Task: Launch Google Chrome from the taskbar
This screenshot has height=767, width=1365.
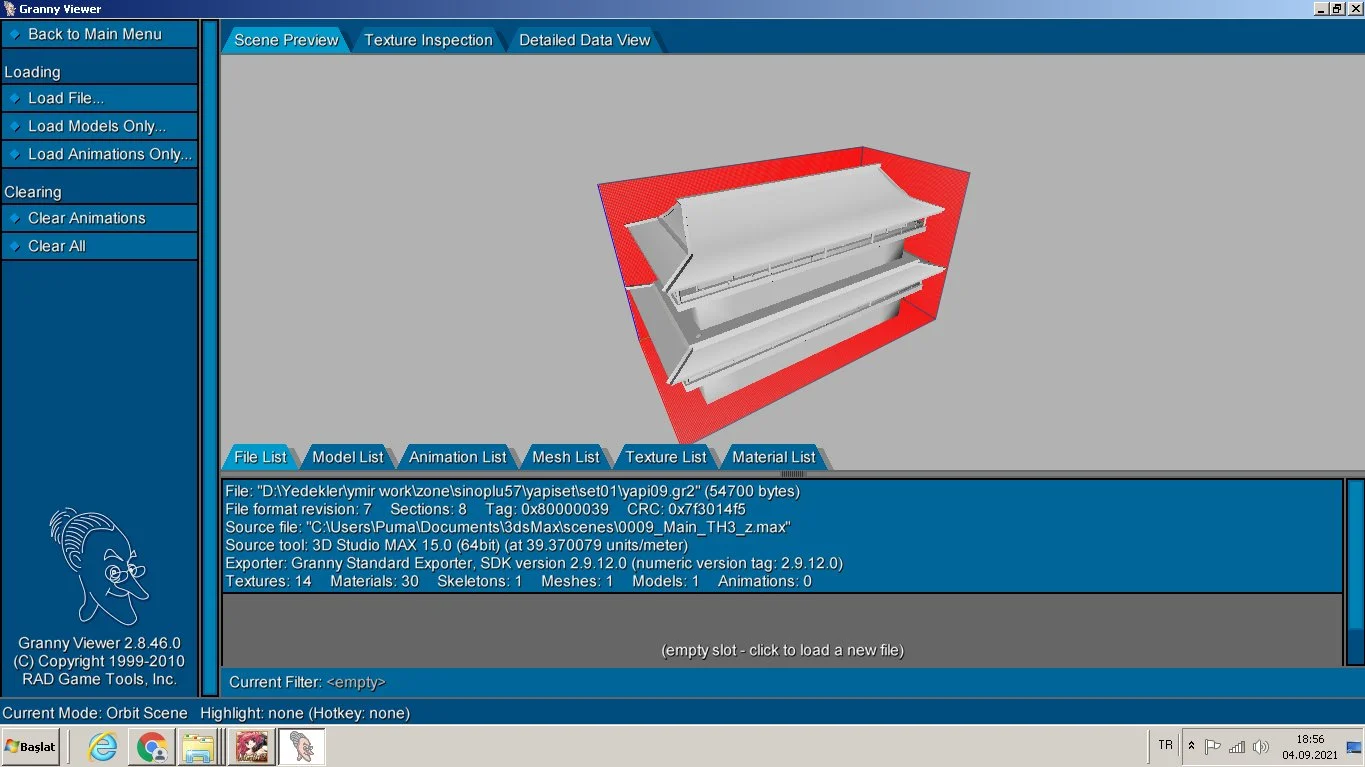Action: click(152, 747)
